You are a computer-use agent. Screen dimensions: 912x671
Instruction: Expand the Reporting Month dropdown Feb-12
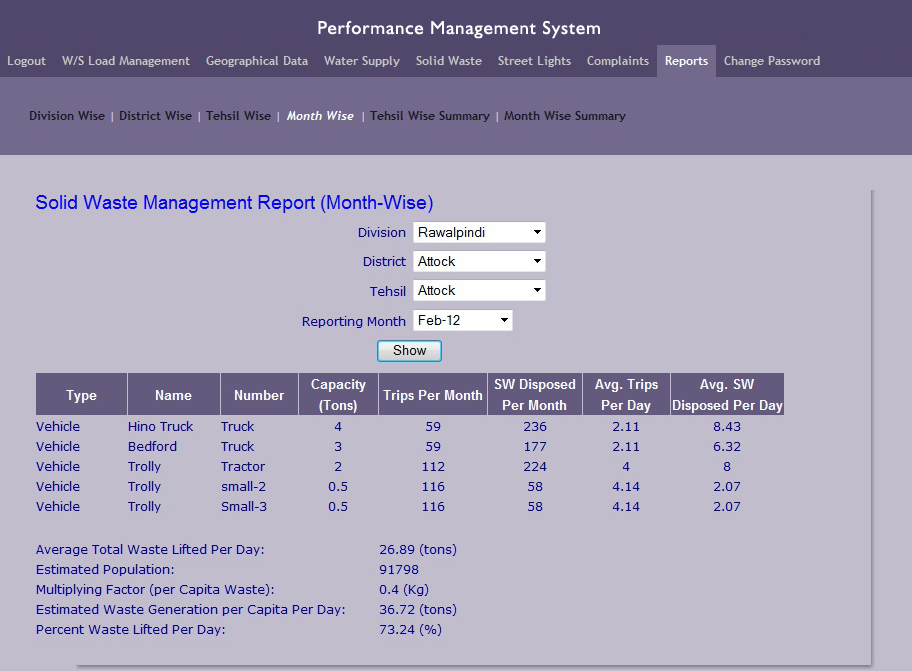(463, 320)
